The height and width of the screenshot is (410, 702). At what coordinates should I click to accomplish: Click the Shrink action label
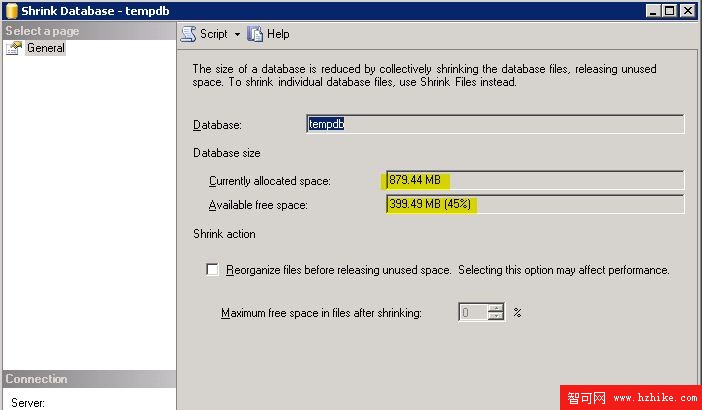pos(224,234)
